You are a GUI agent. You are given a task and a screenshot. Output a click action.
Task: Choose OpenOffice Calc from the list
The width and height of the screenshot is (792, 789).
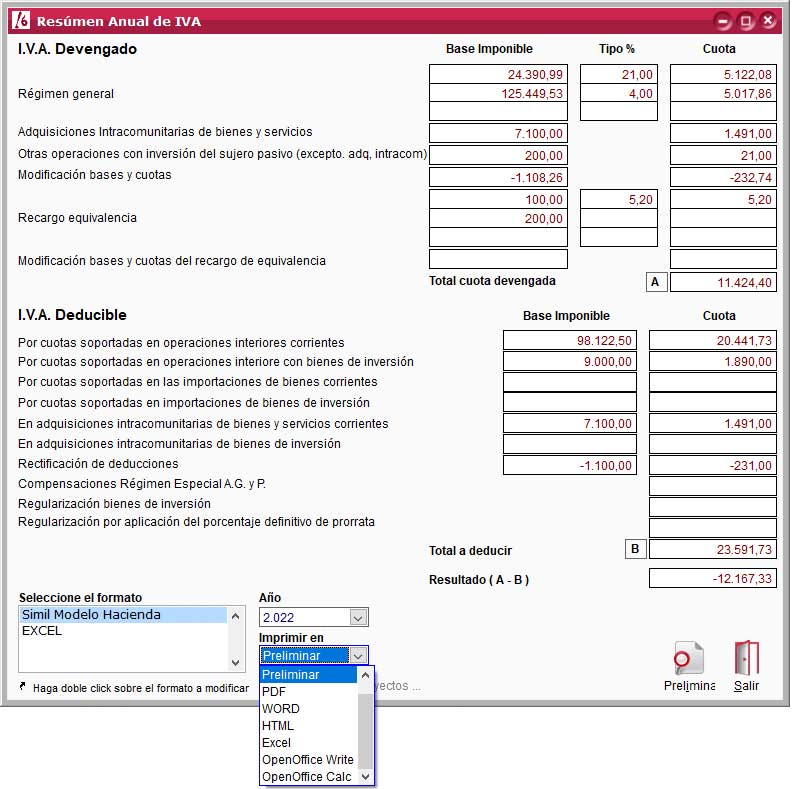click(x=308, y=776)
